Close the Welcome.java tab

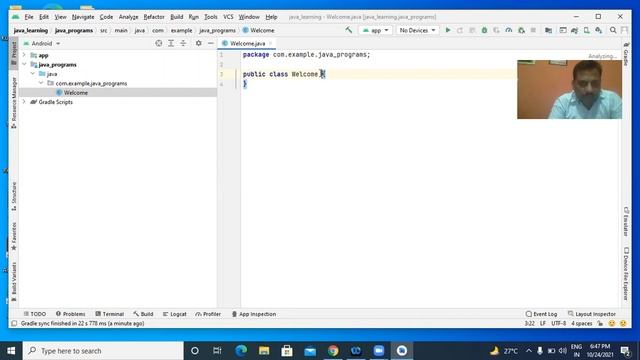[270, 43]
